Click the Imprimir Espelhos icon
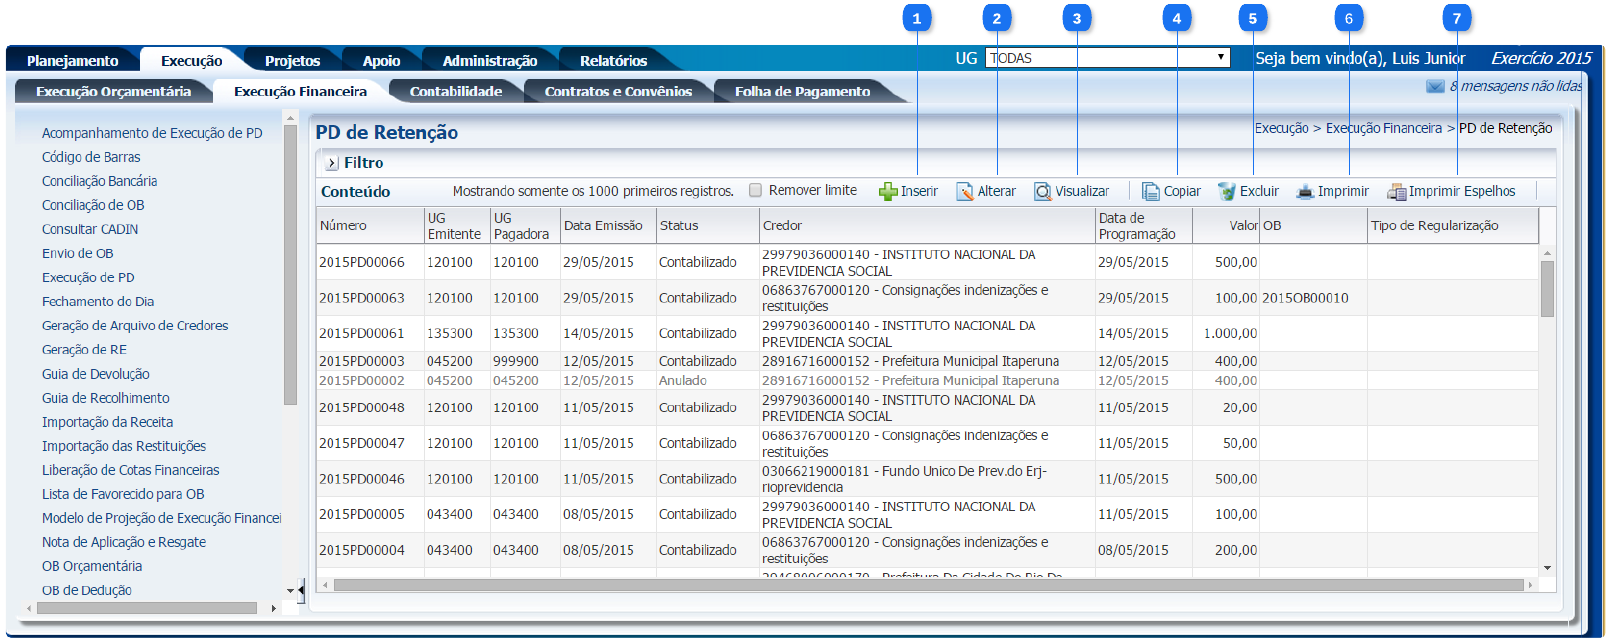Viewport: 1609px width, 640px height. coord(1396,192)
